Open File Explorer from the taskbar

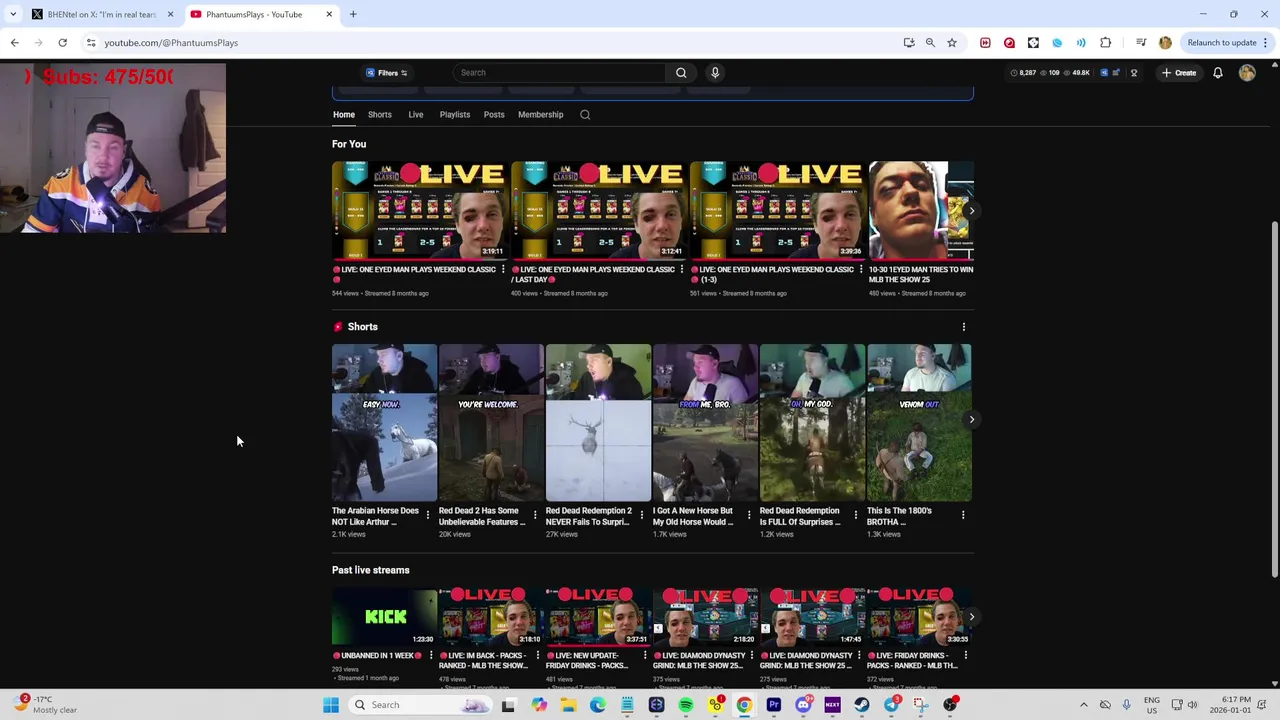568,705
